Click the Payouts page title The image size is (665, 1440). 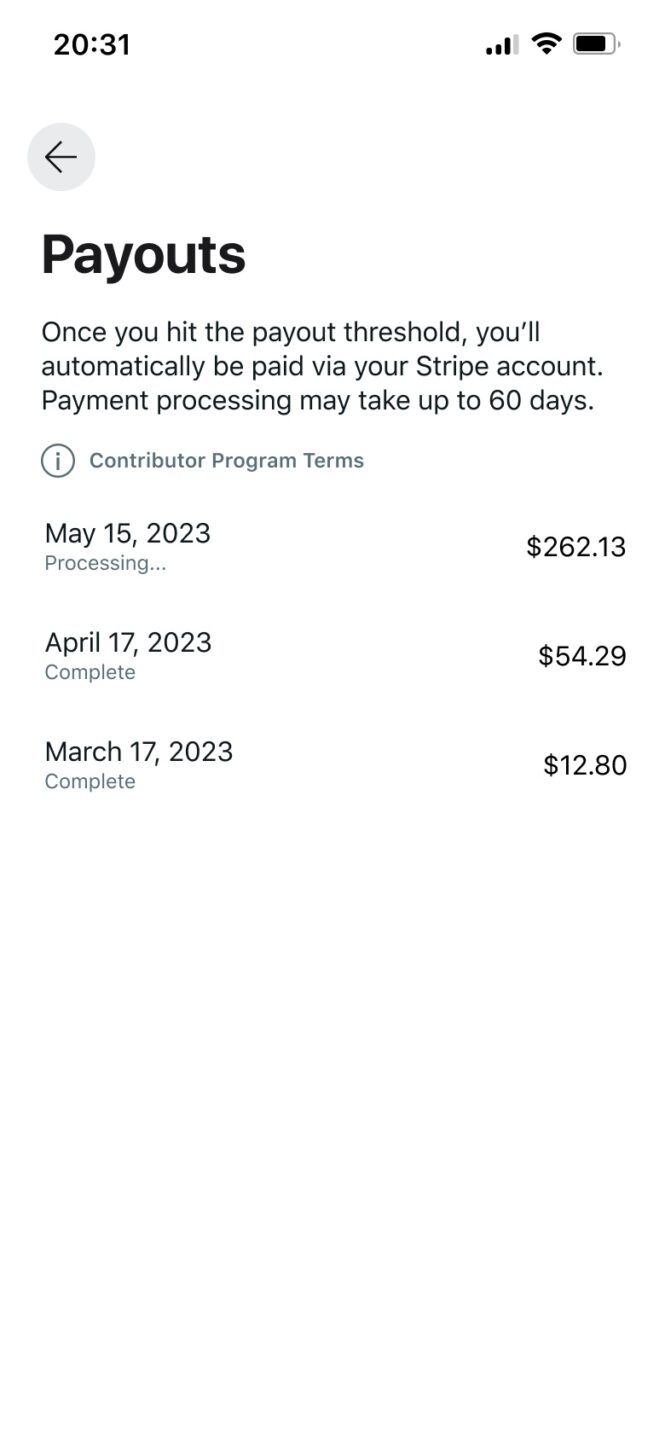(143, 255)
